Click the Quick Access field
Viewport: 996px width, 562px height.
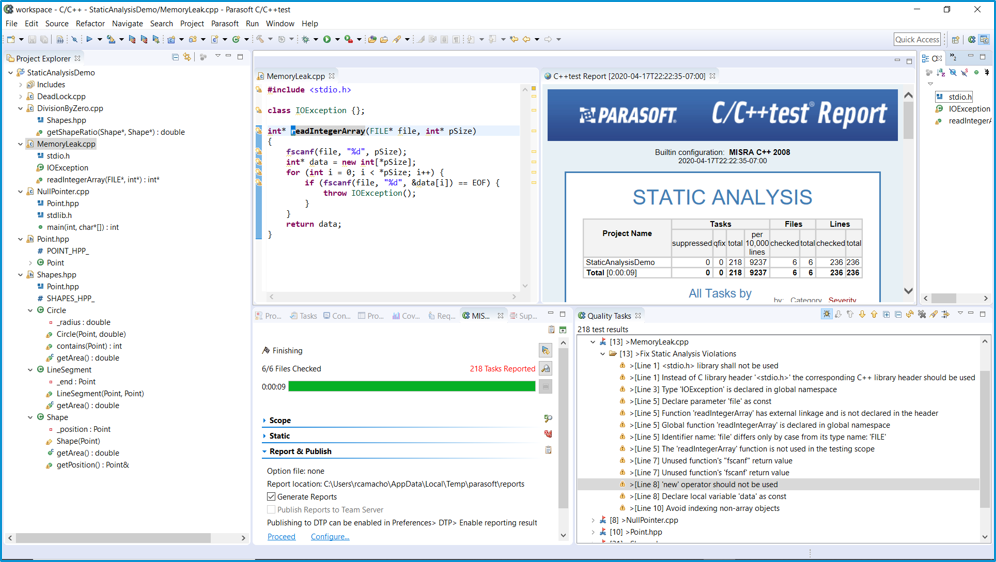coord(917,39)
